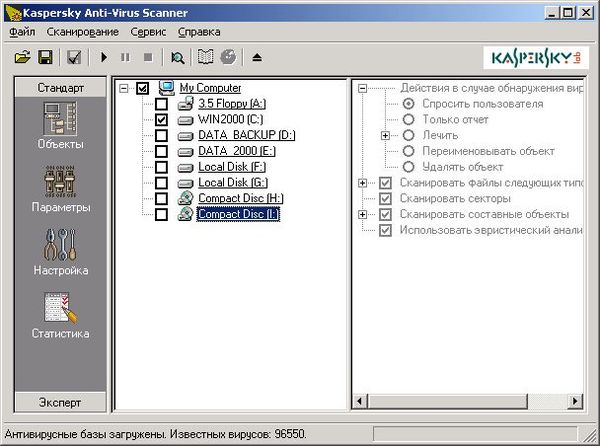Click the WIN2000 (C:) drive icon
This screenshot has width=600, height=446.
tap(186, 120)
